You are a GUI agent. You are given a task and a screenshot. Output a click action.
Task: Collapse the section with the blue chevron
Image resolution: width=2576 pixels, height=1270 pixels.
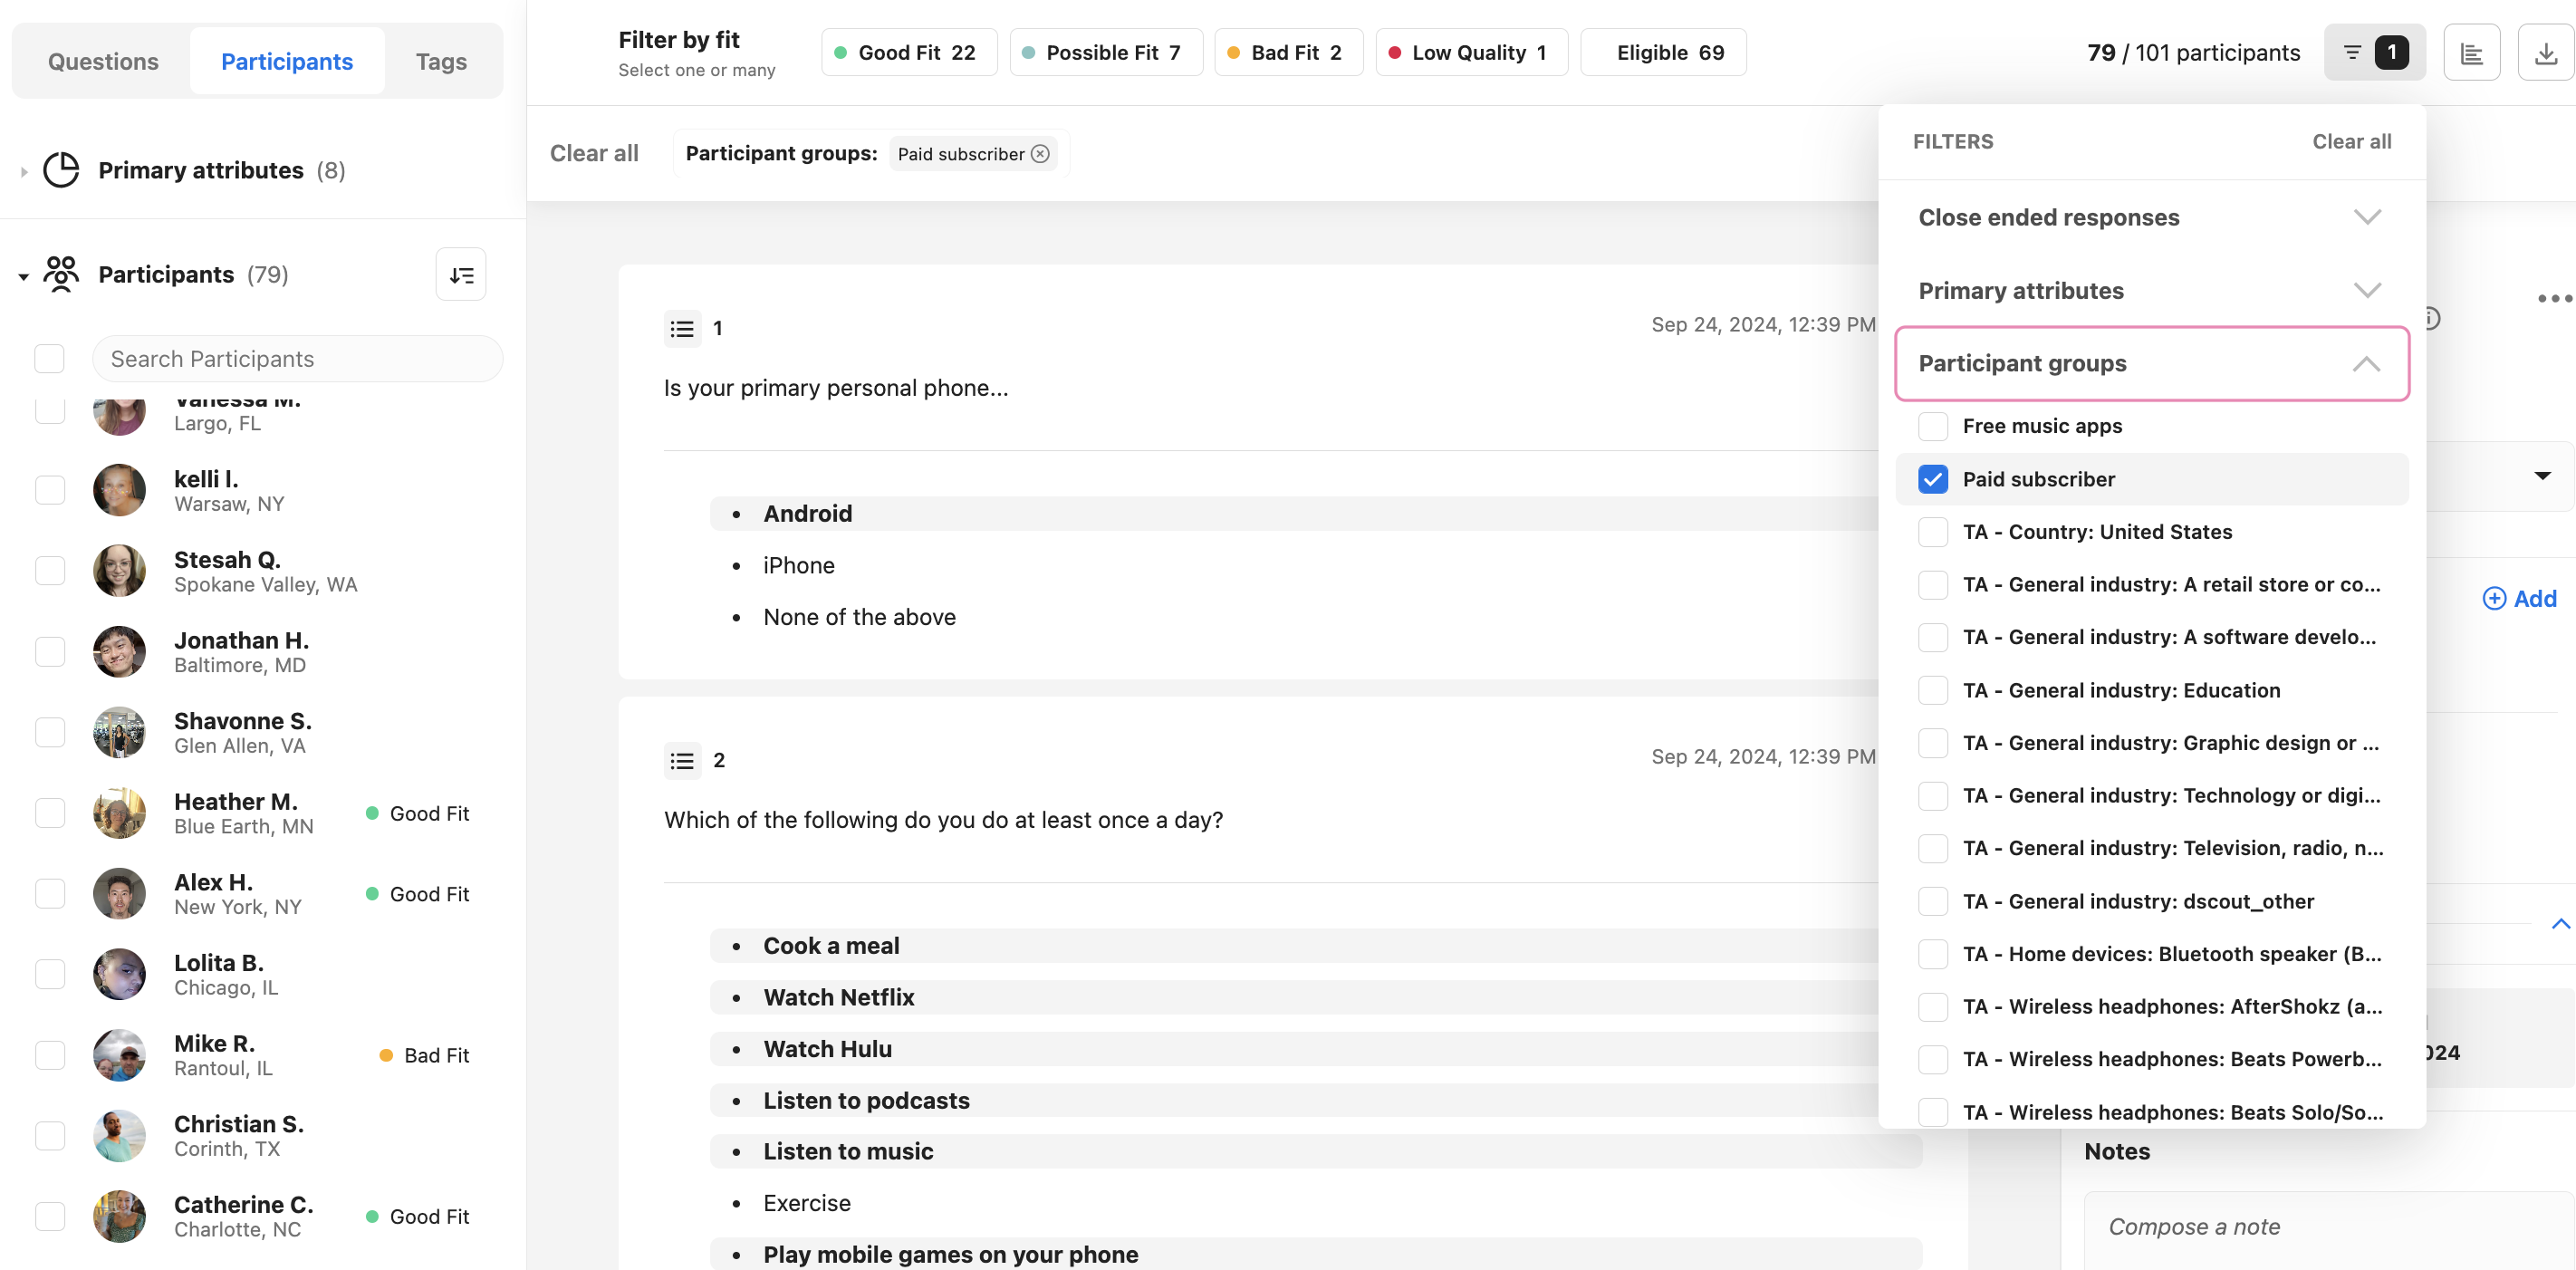2560,923
